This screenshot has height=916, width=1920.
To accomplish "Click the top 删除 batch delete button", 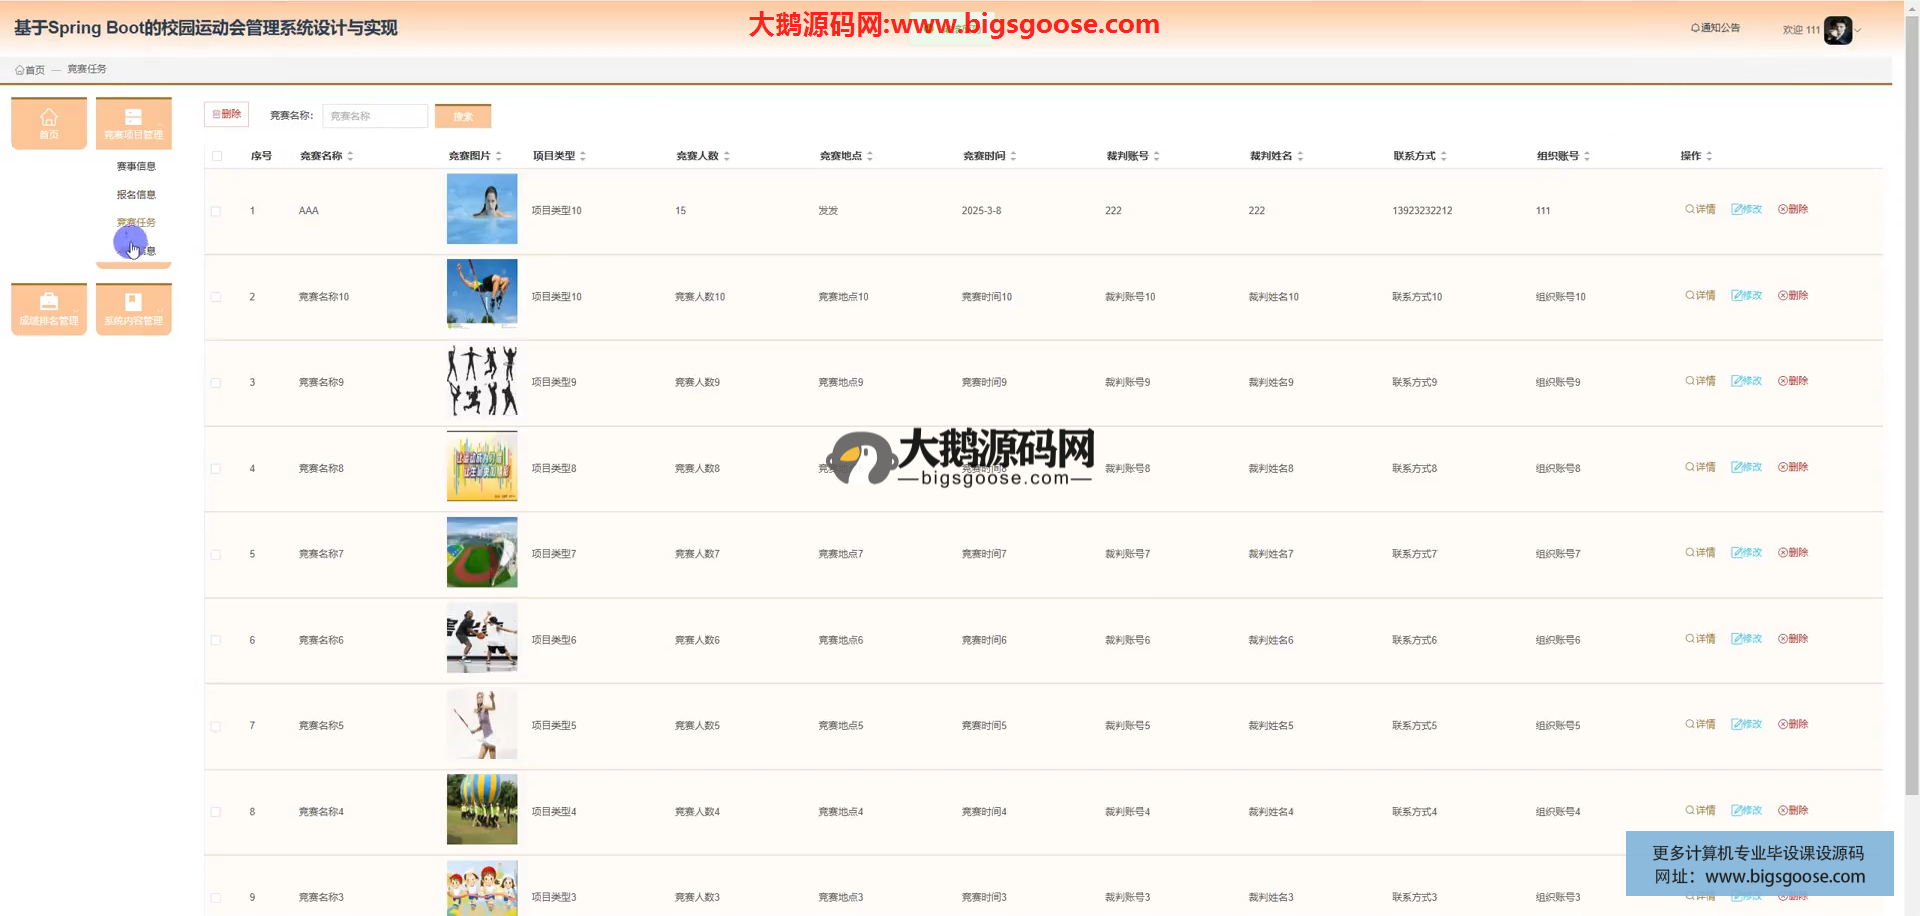I will pyautogui.click(x=226, y=115).
